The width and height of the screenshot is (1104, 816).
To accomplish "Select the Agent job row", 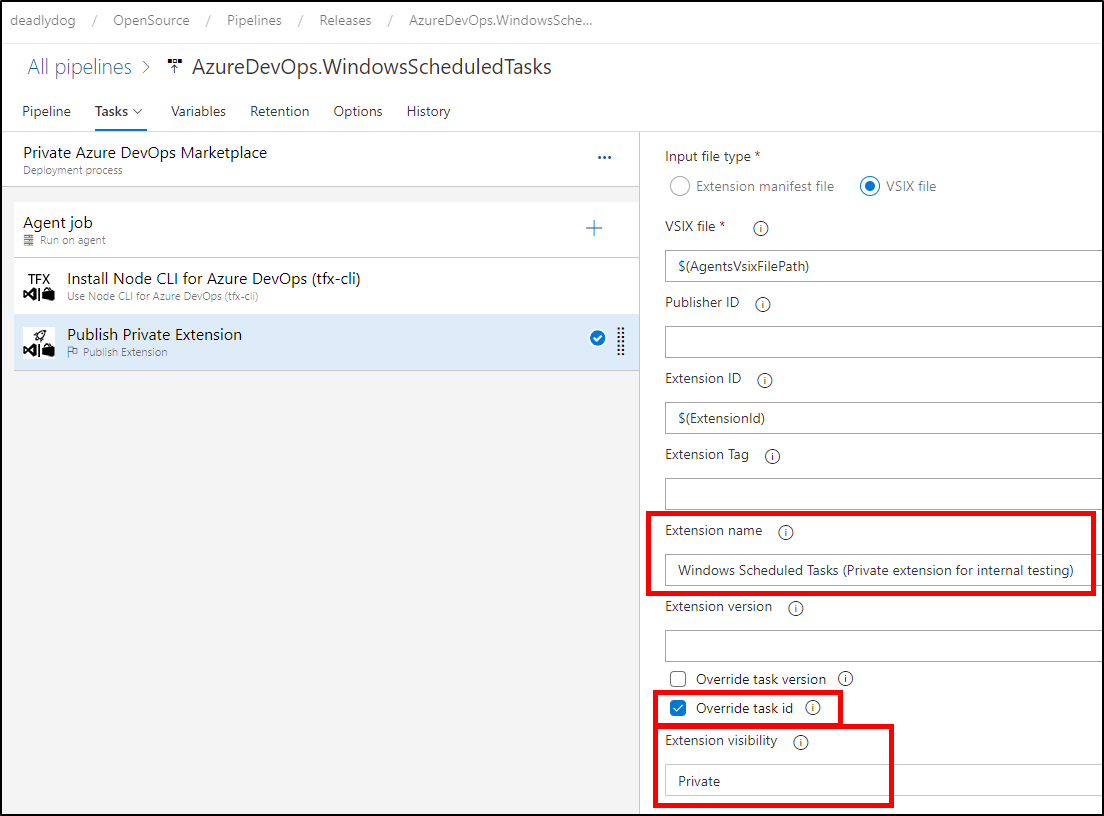I will pos(327,230).
